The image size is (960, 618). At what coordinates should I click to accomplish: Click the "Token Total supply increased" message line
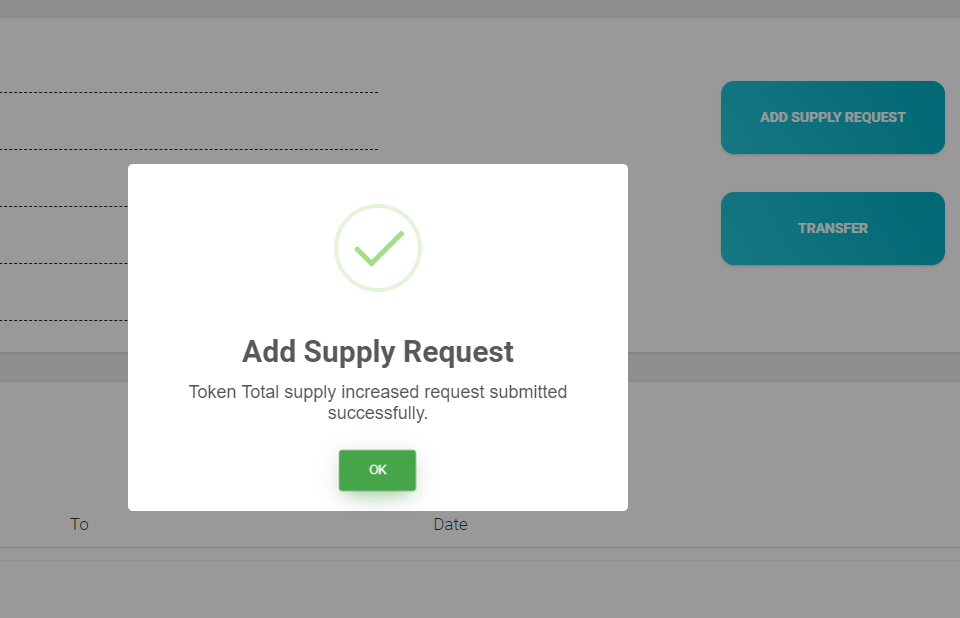tap(377, 391)
